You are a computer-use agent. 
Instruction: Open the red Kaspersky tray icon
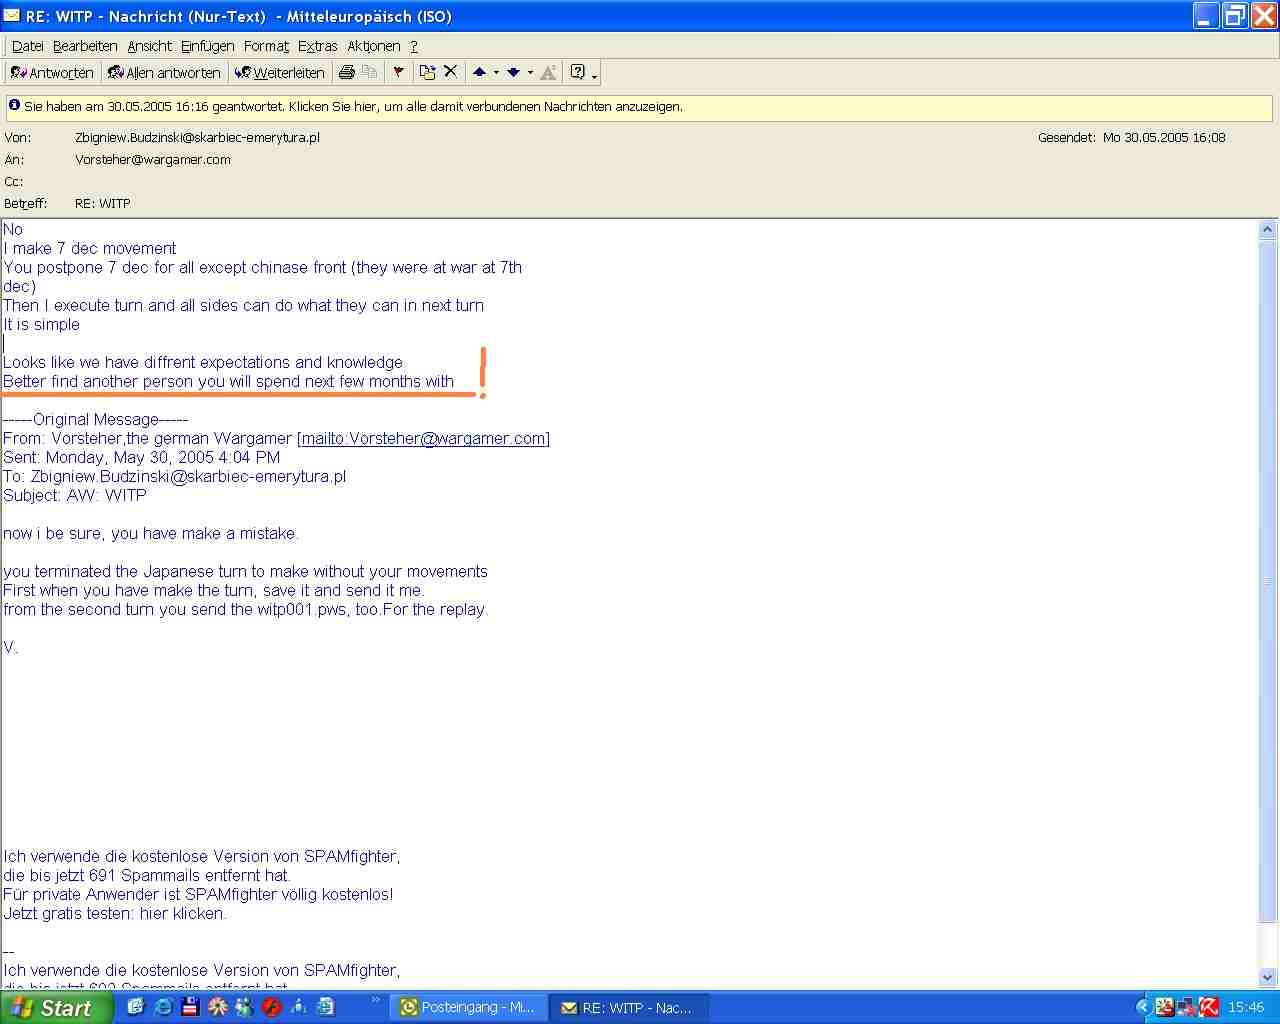1209,1008
